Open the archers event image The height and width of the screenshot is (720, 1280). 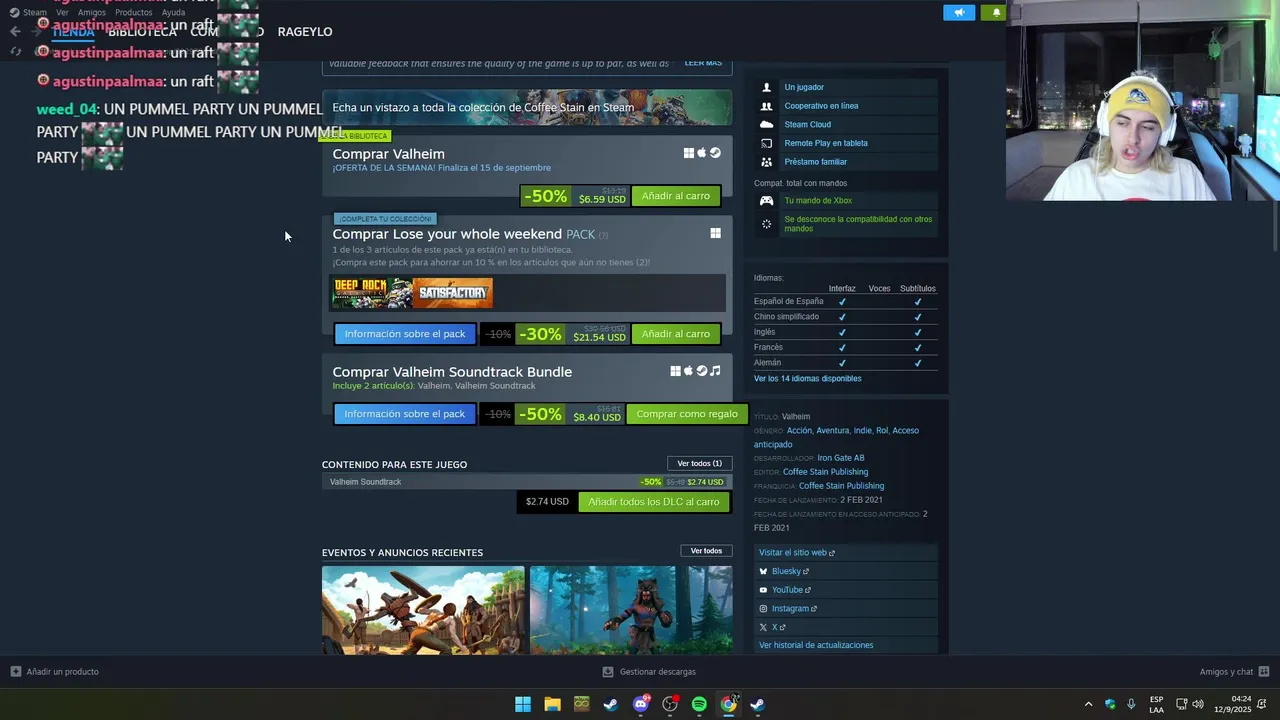[x=423, y=610]
